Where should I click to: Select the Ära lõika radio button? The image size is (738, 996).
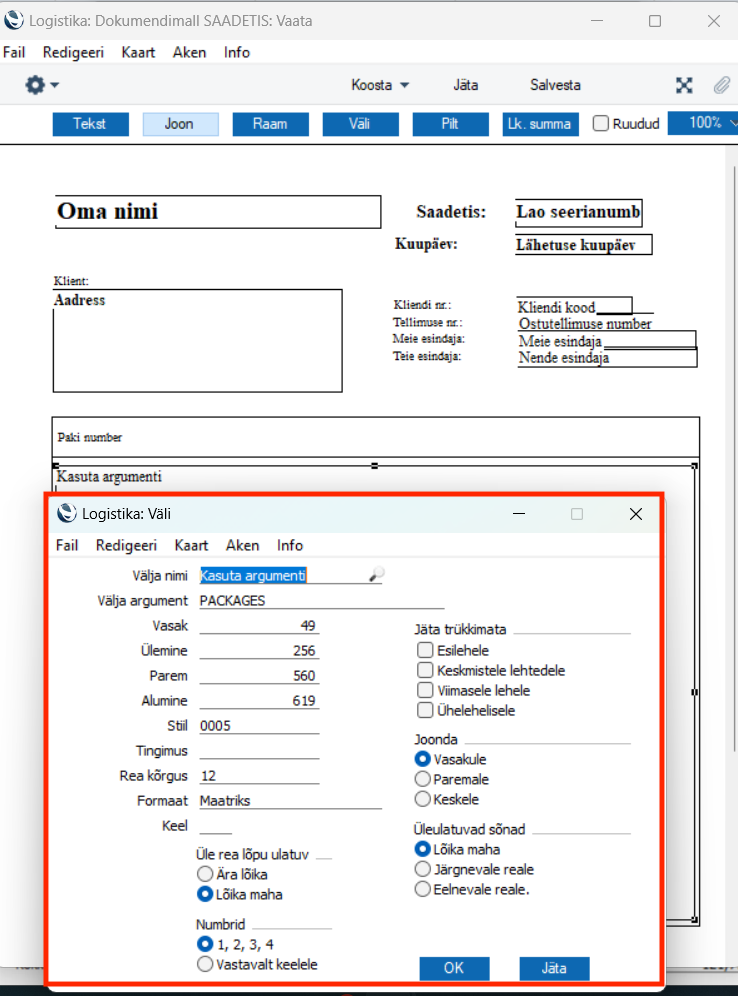(205, 874)
